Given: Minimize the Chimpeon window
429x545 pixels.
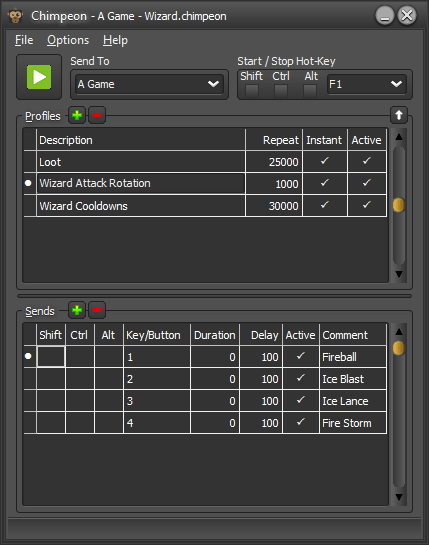Looking at the screenshot, I should coord(385,16).
